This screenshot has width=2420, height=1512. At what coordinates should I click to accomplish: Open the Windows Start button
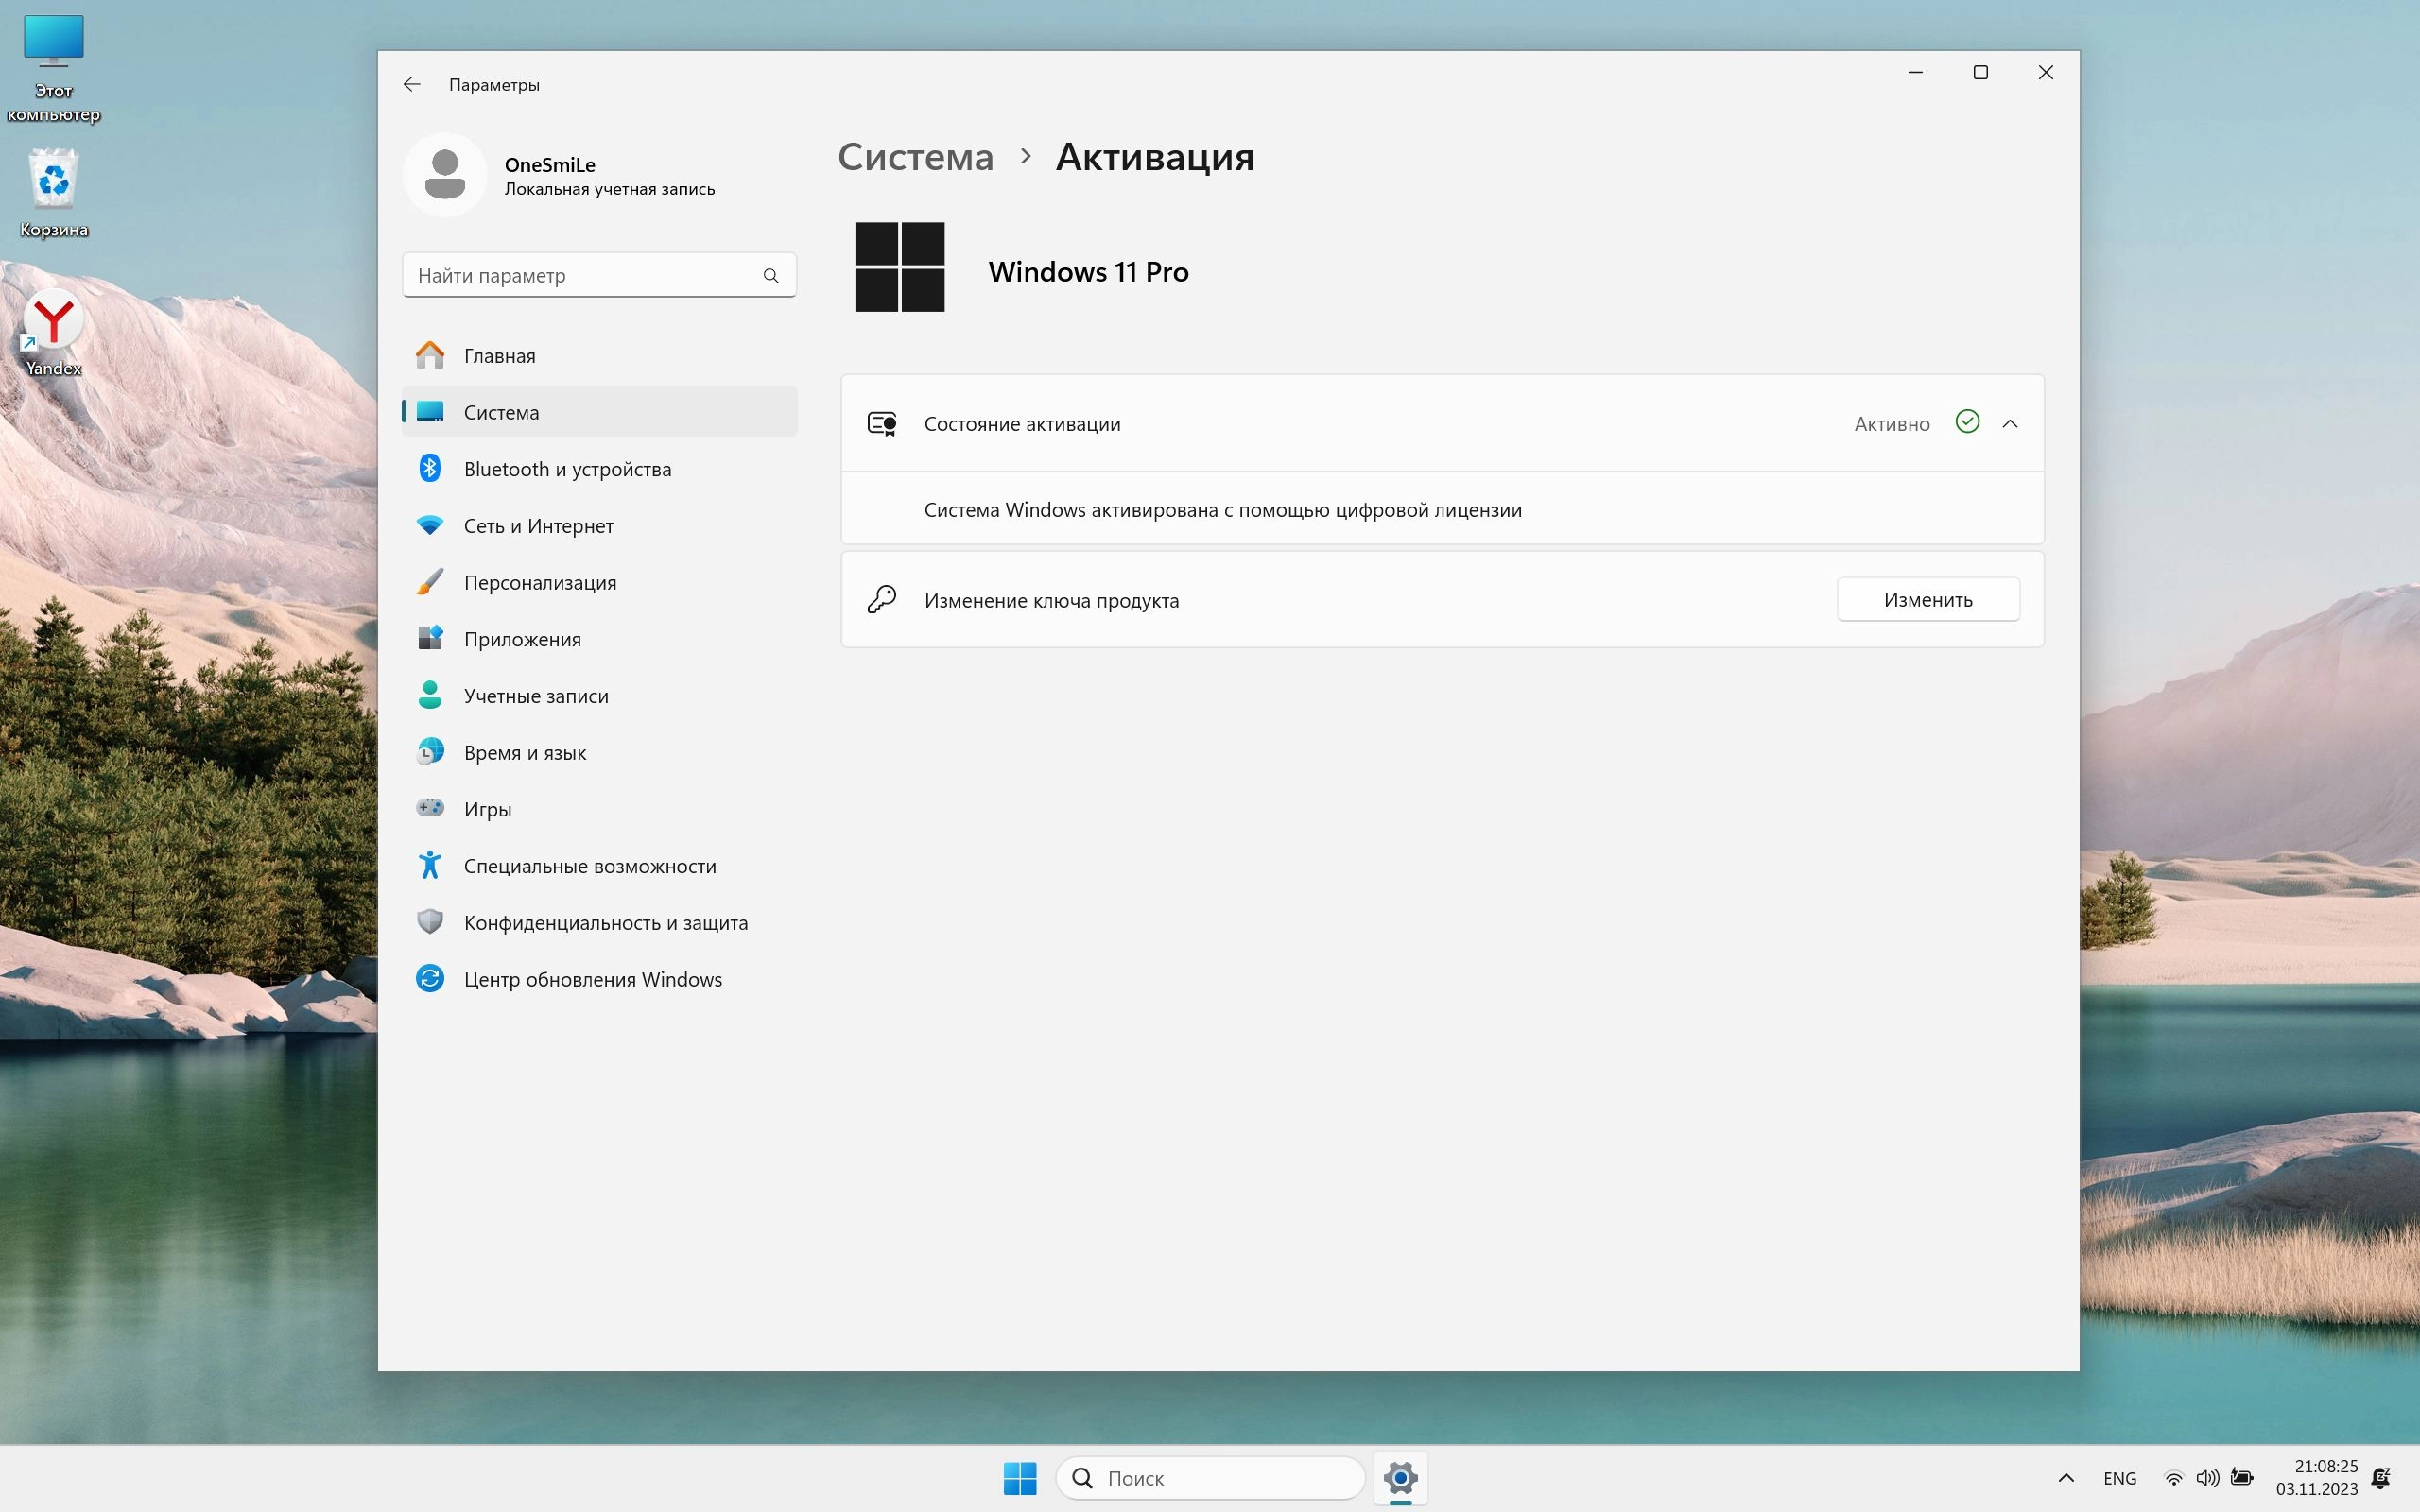1020,1478
